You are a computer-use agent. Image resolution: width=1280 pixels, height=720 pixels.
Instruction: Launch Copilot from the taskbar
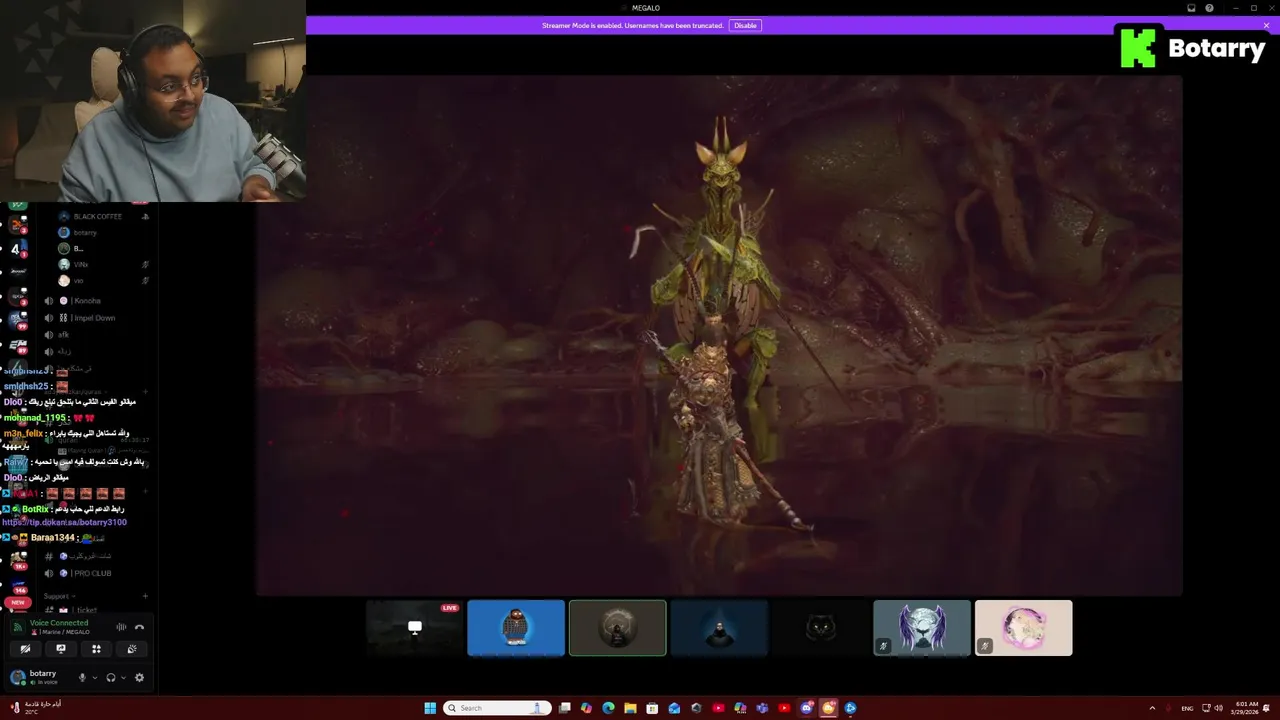coord(586,708)
